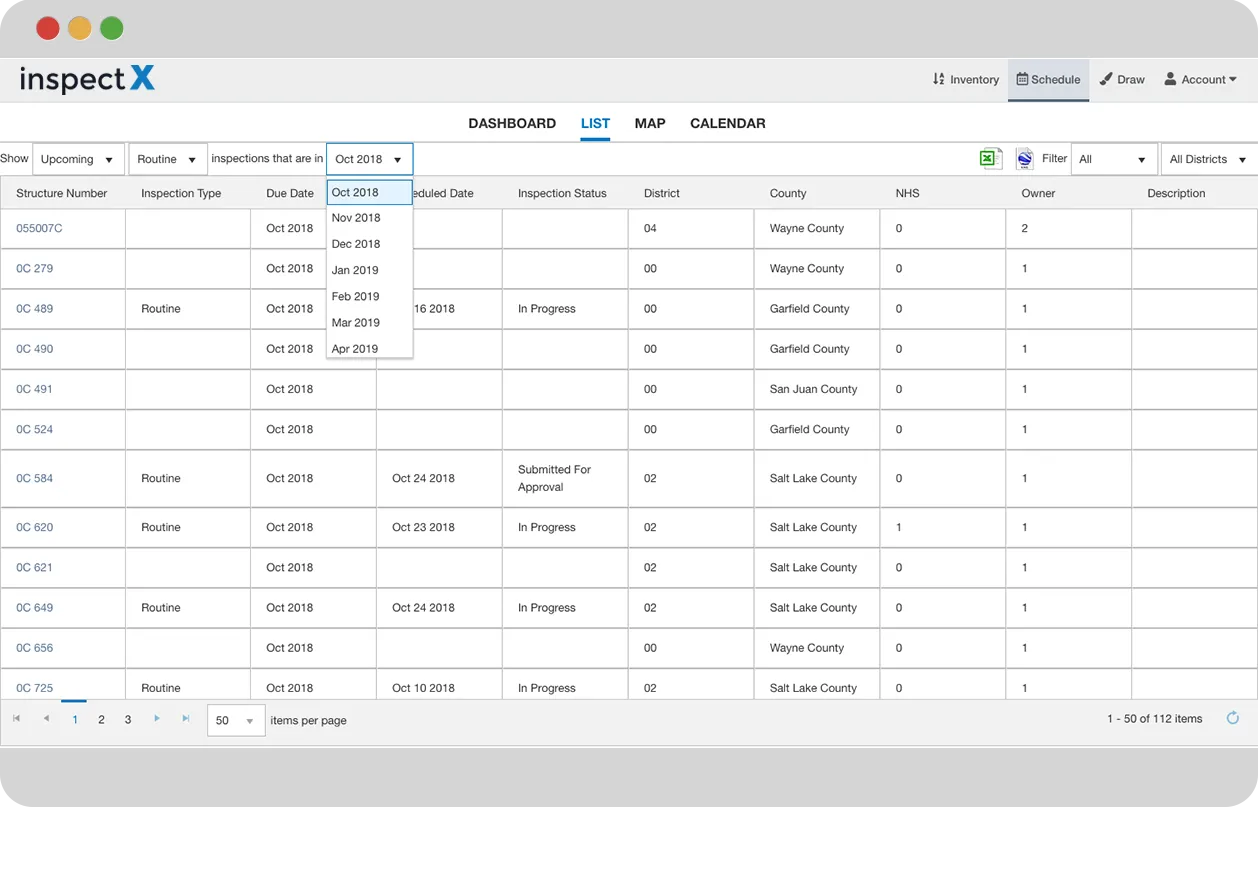1258x890 pixels.
Task: Click the '1 - 50 of 112 items' text
Action: point(1154,718)
